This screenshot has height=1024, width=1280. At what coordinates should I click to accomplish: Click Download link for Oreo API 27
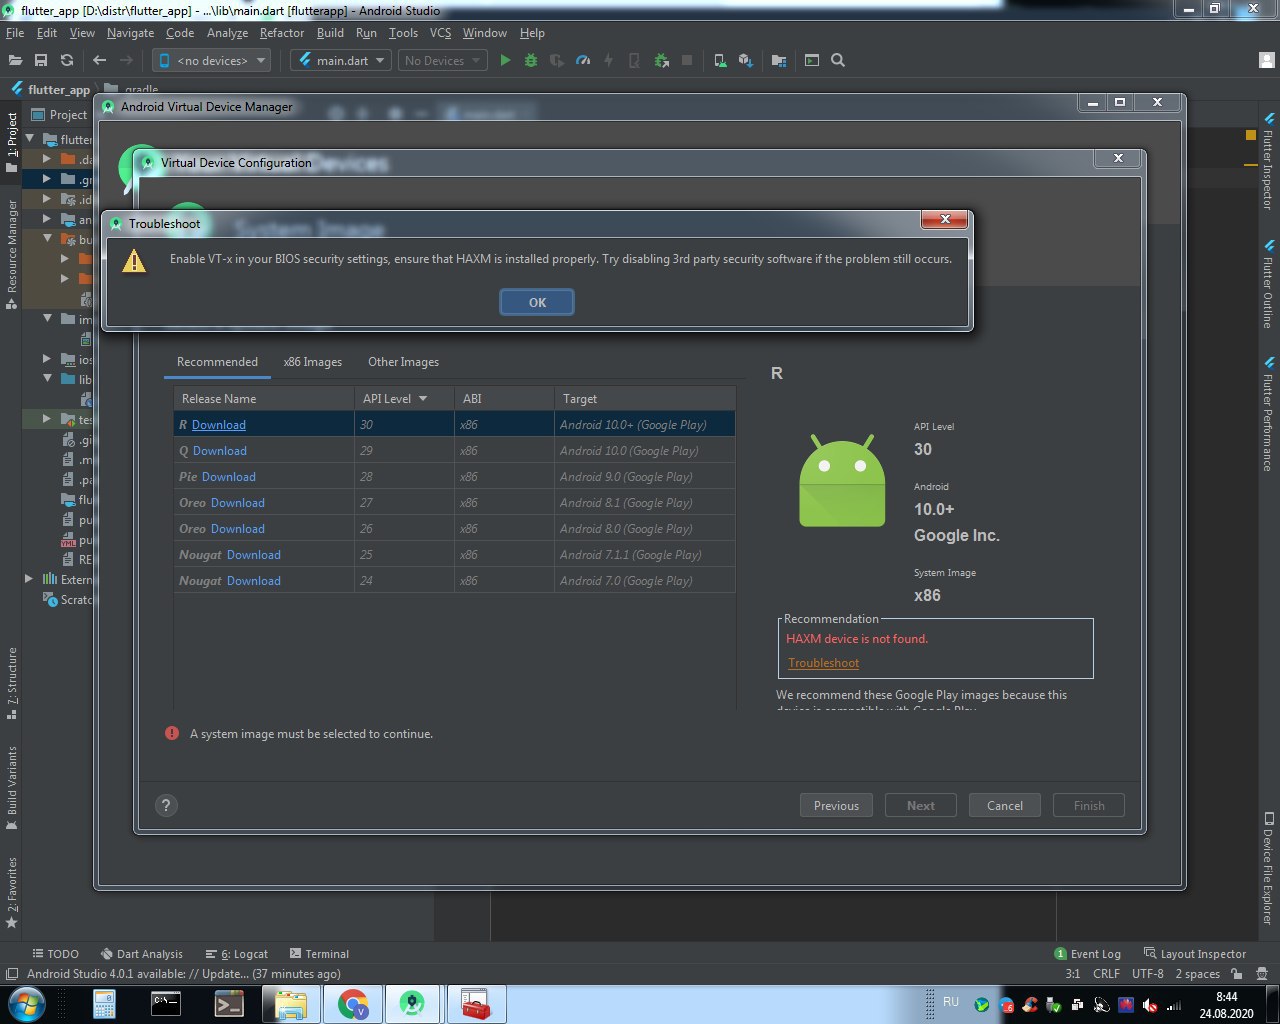tap(238, 503)
